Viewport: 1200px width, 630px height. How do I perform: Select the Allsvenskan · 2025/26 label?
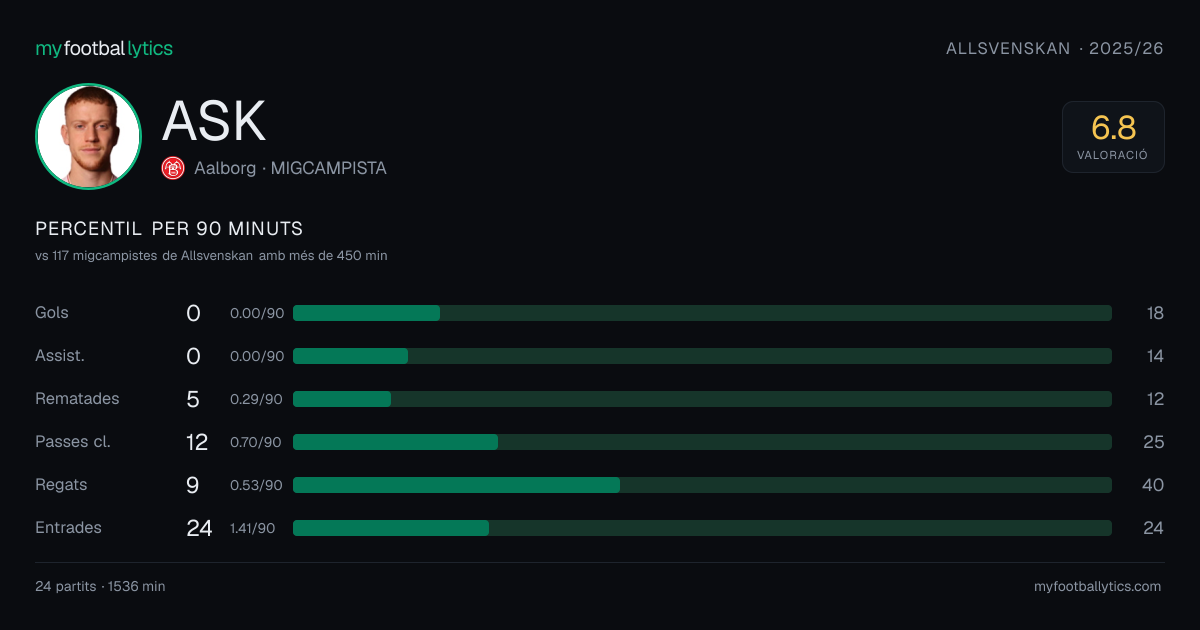click(x=1055, y=48)
